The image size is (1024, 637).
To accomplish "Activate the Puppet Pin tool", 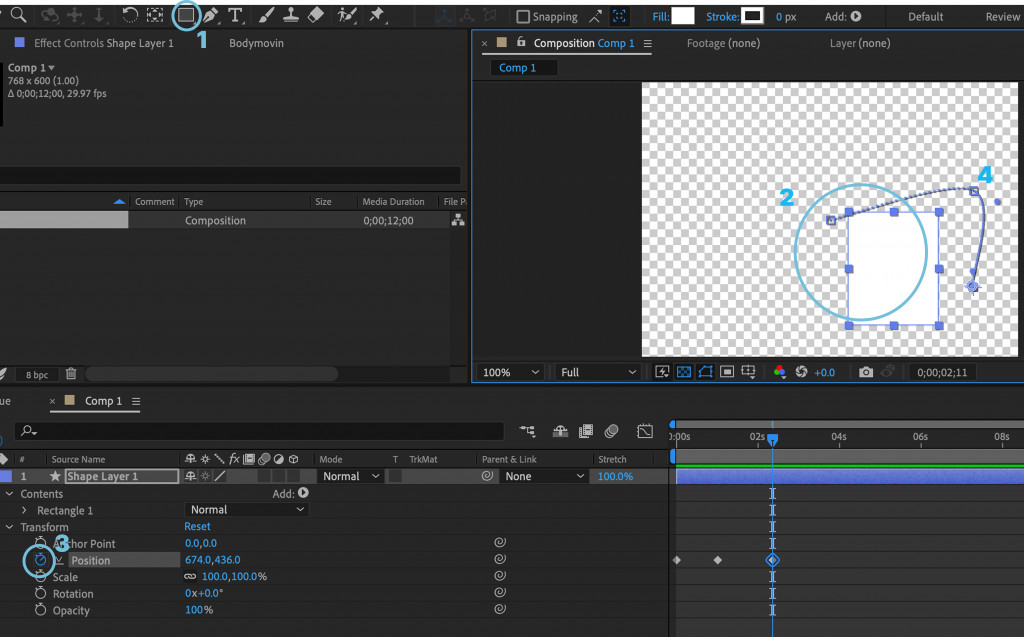I will 377,16.
